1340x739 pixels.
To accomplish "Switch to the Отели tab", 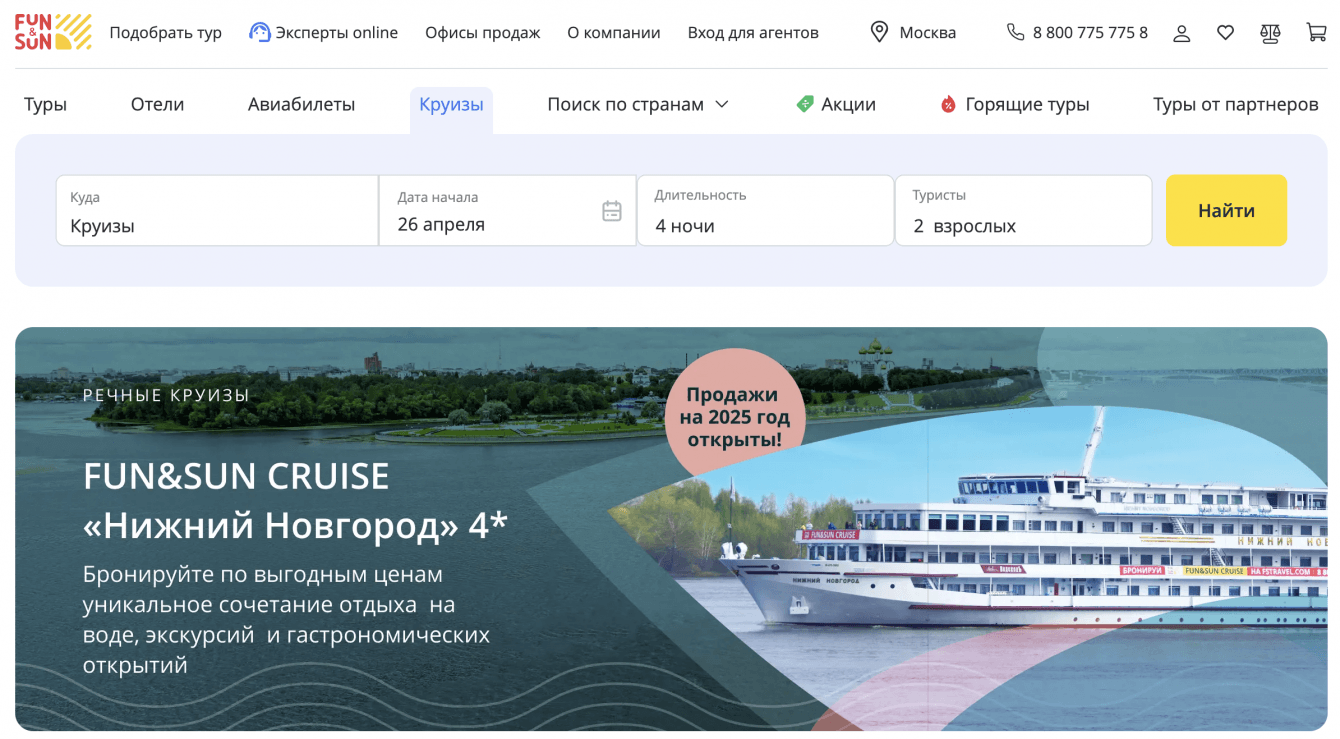I will (x=157, y=104).
